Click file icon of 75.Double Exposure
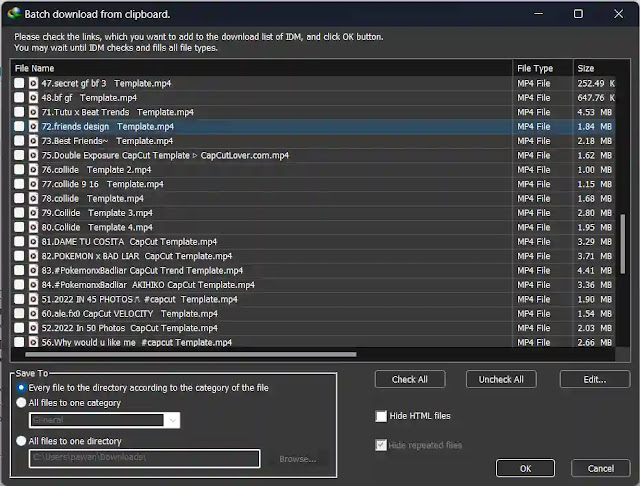Viewport: 640px width, 486px height. click(33, 155)
